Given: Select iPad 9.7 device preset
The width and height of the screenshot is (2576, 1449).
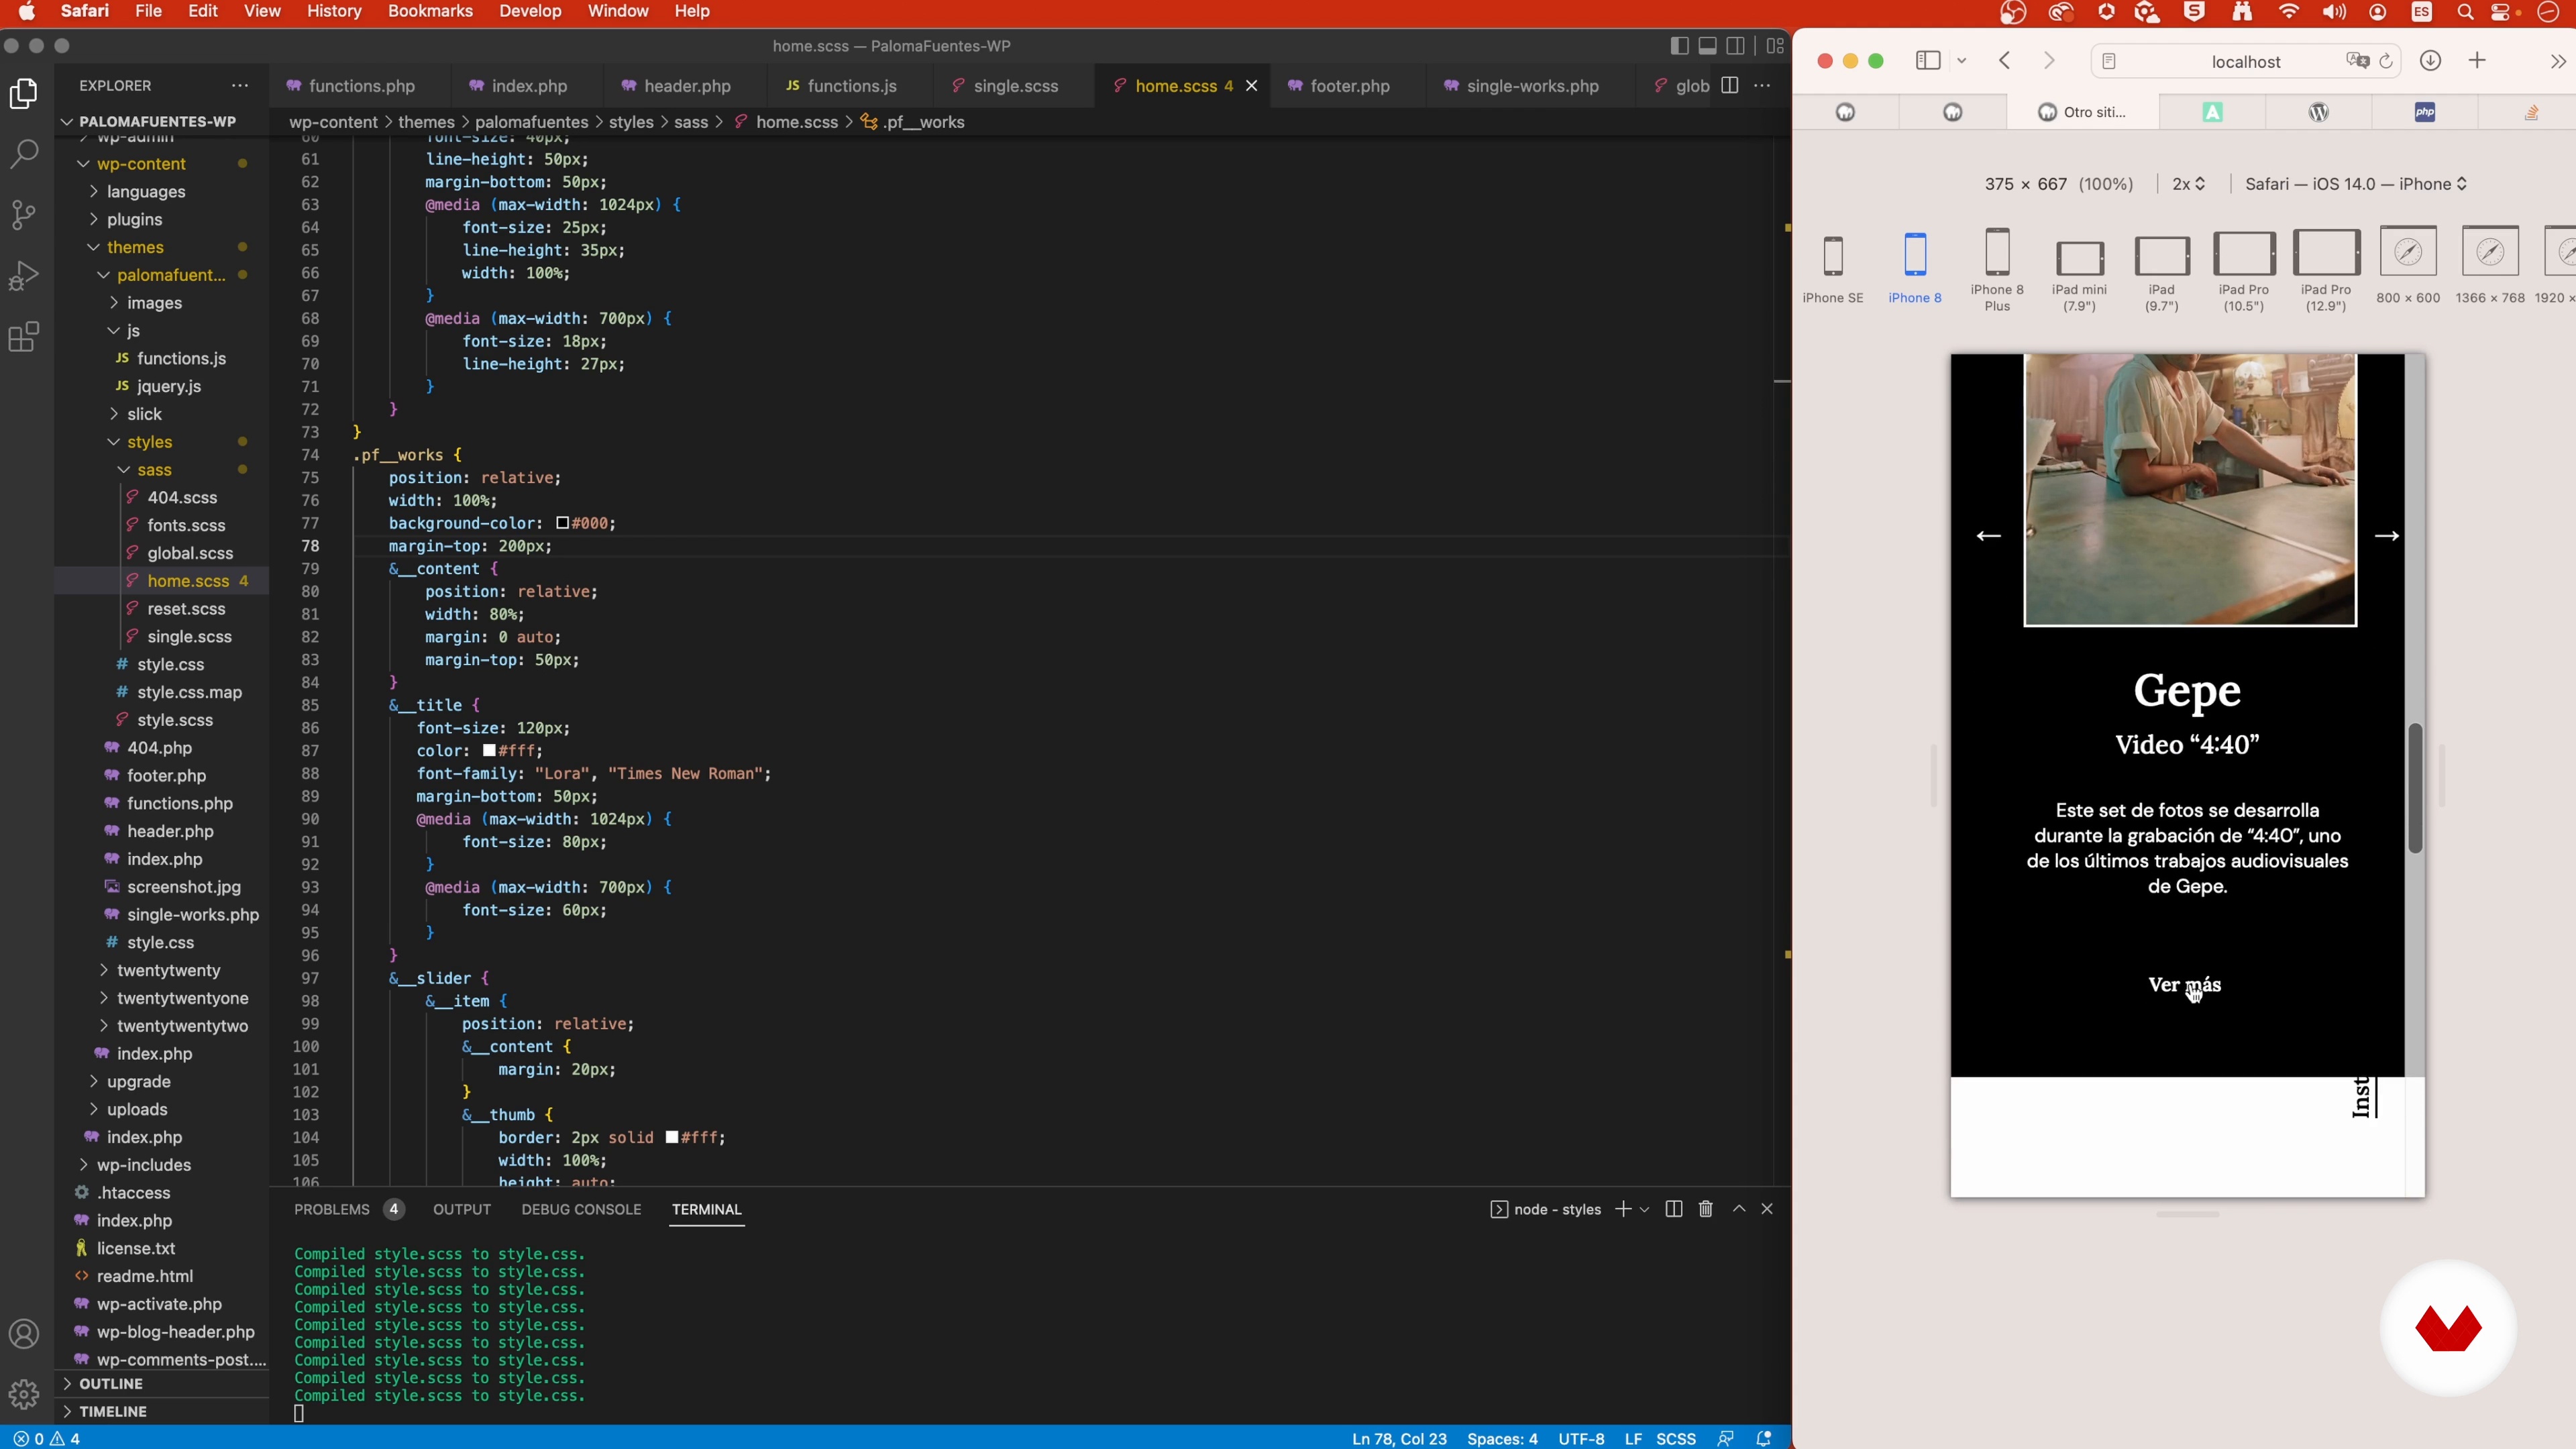Looking at the screenshot, I should [x=2161, y=274].
